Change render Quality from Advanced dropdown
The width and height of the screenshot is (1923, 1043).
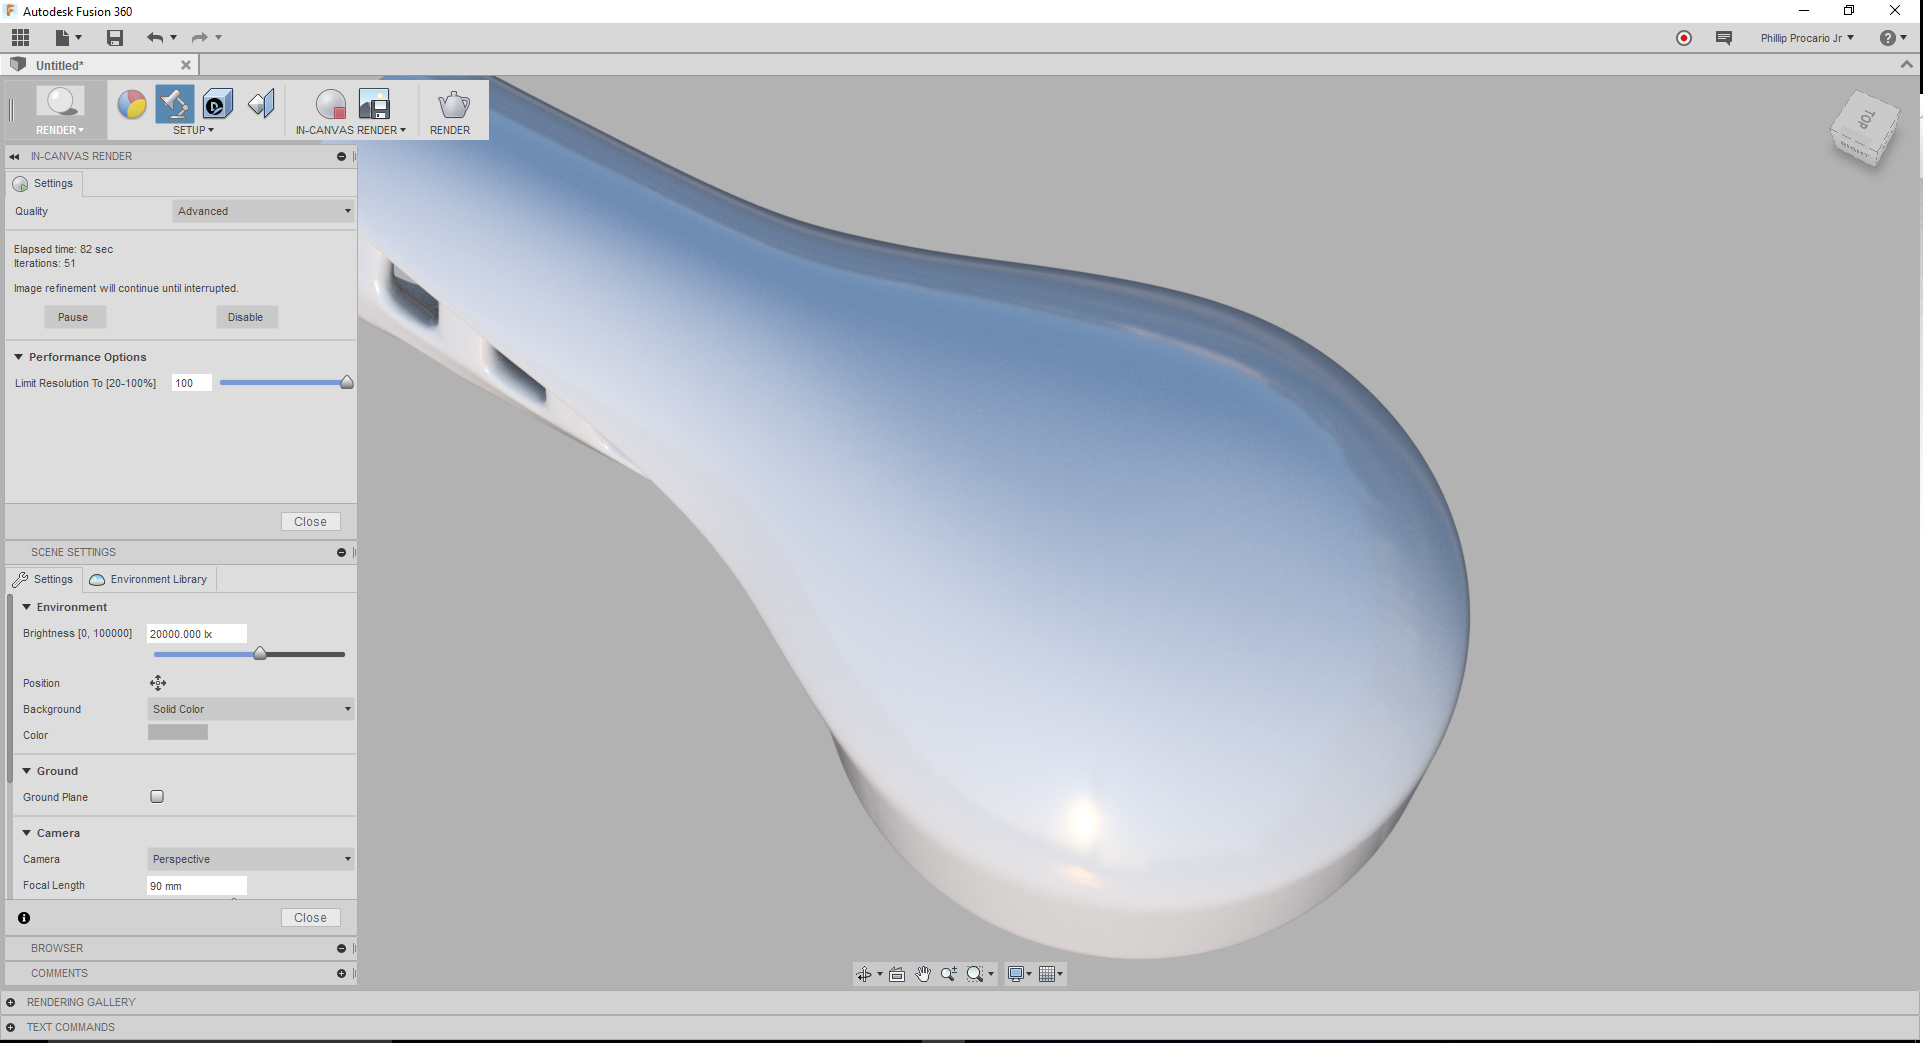coord(262,211)
